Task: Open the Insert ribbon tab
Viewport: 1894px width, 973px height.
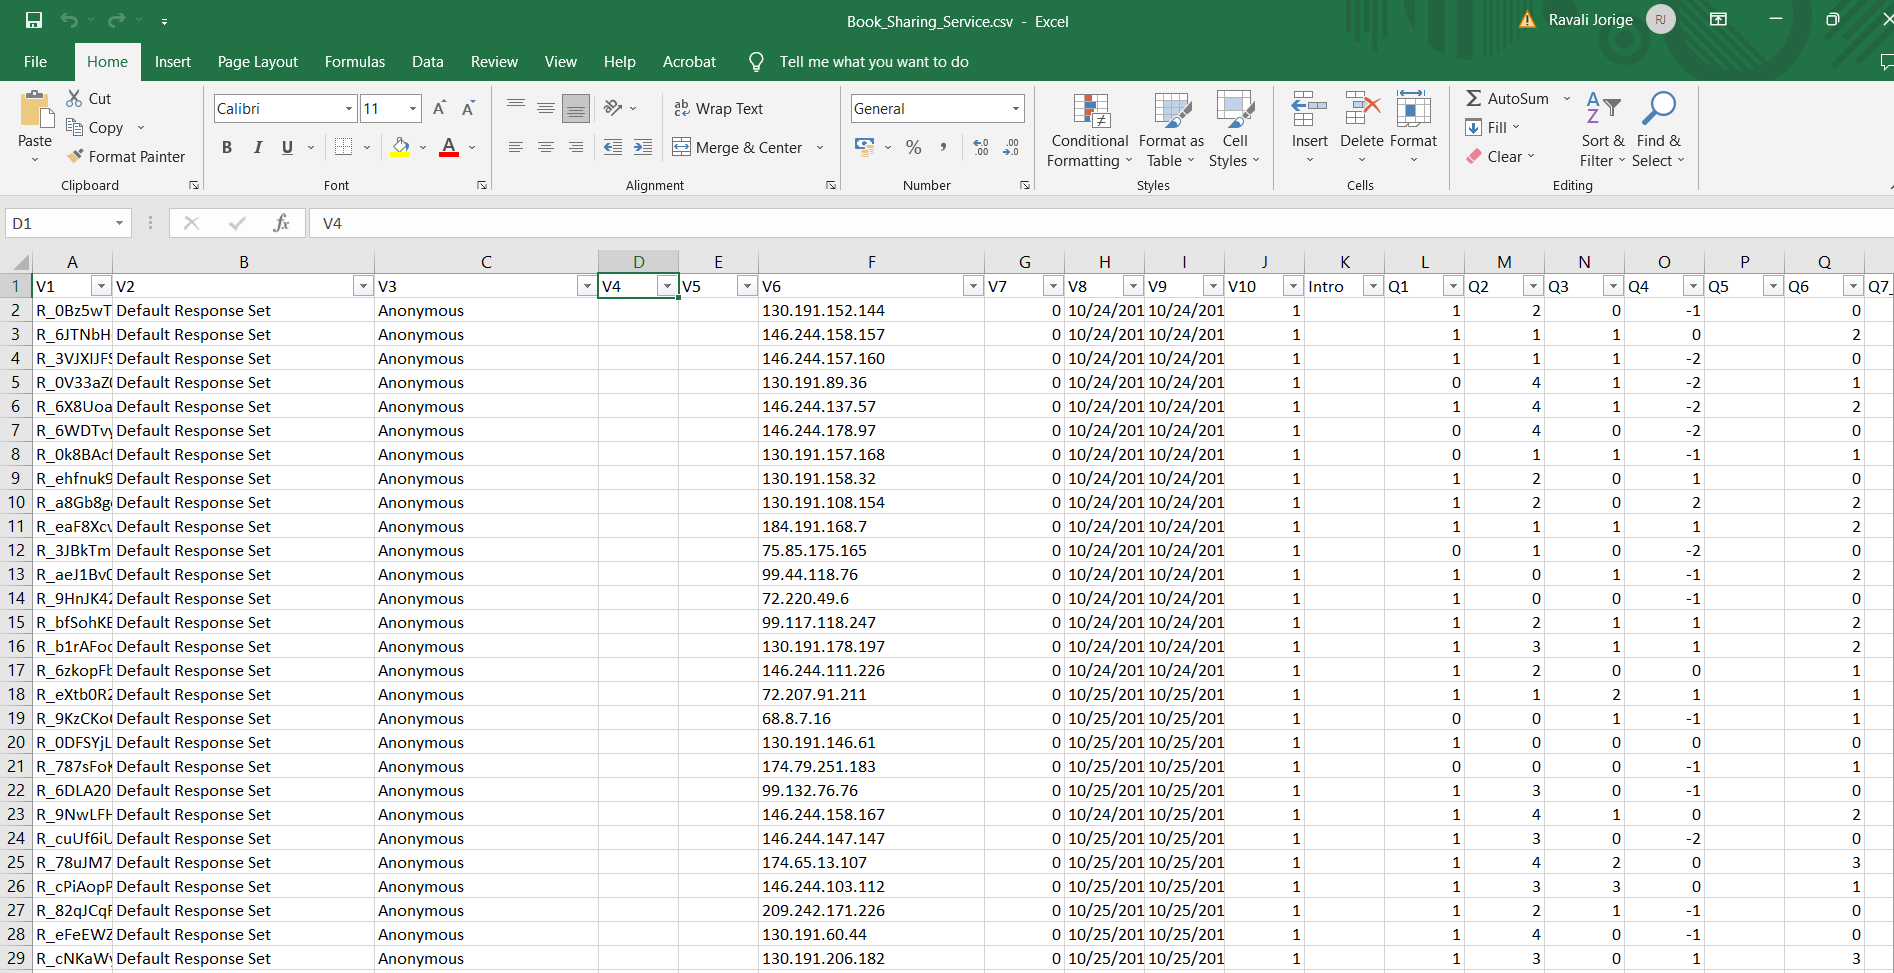Action: [172, 61]
